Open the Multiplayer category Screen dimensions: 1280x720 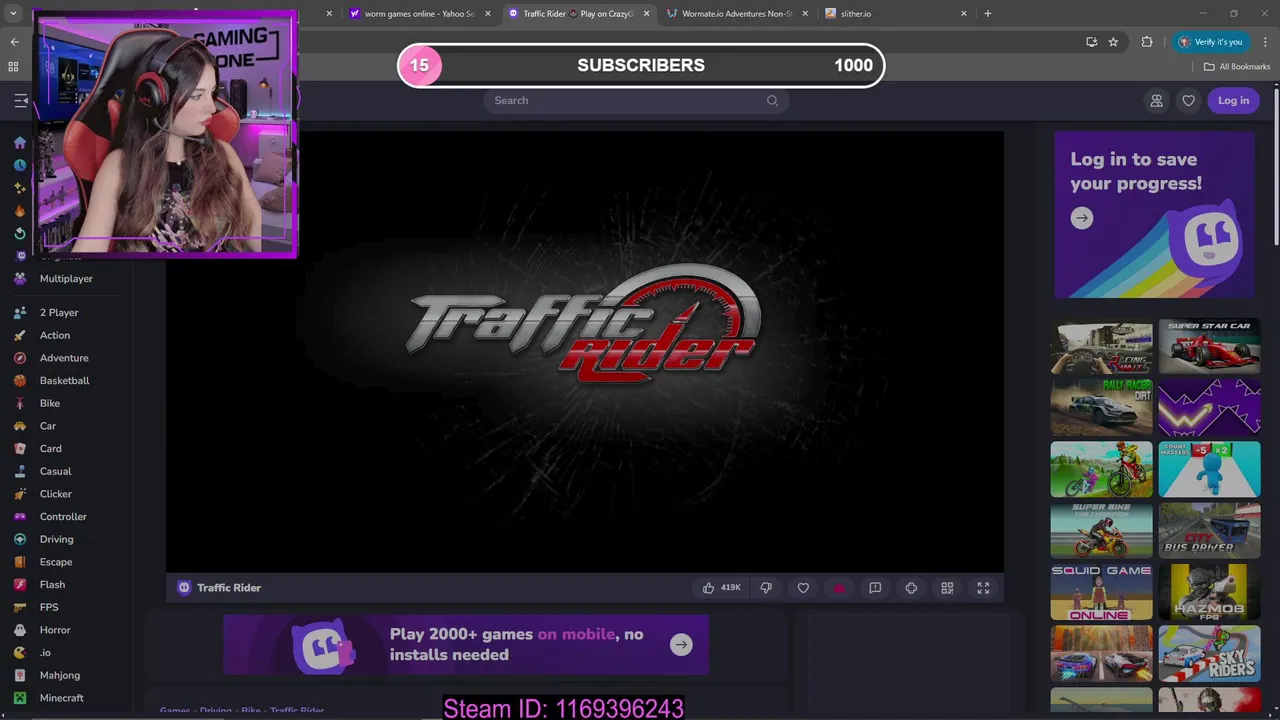tap(66, 279)
